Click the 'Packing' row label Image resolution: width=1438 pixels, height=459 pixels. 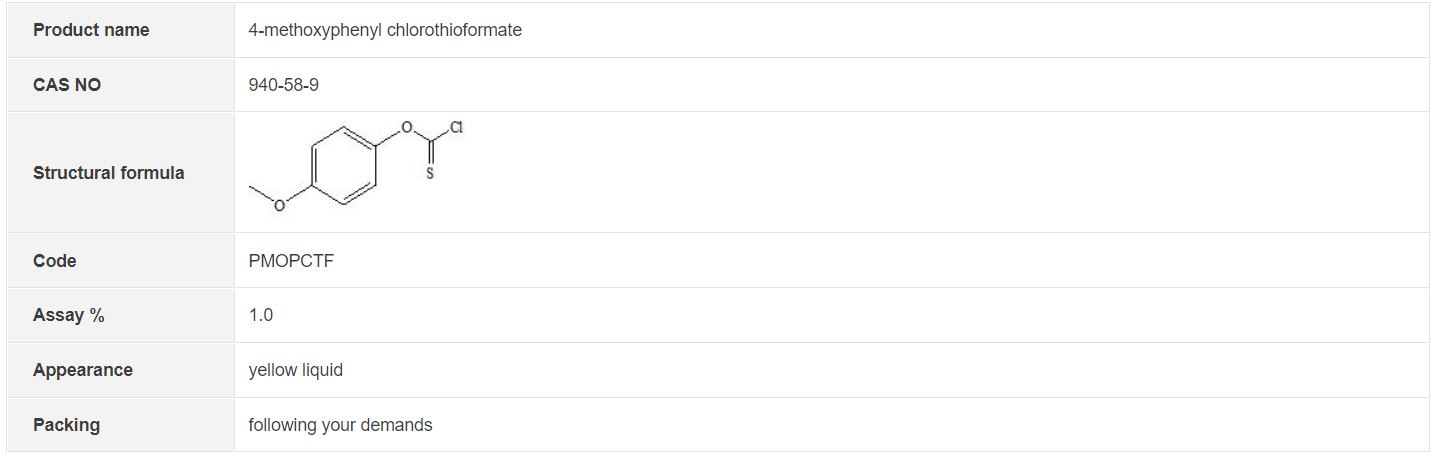[66, 425]
